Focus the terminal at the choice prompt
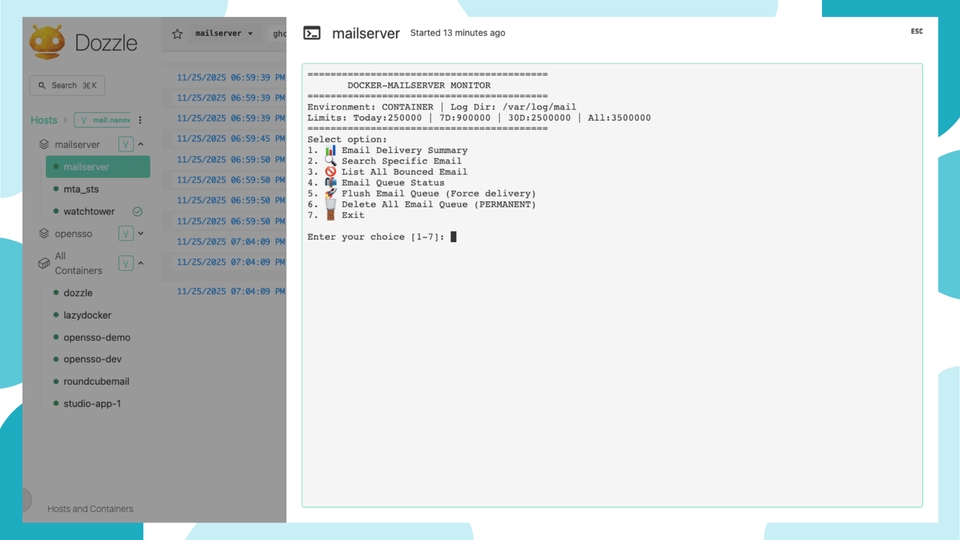Image resolution: width=960 pixels, height=540 pixels. [x=453, y=237]
